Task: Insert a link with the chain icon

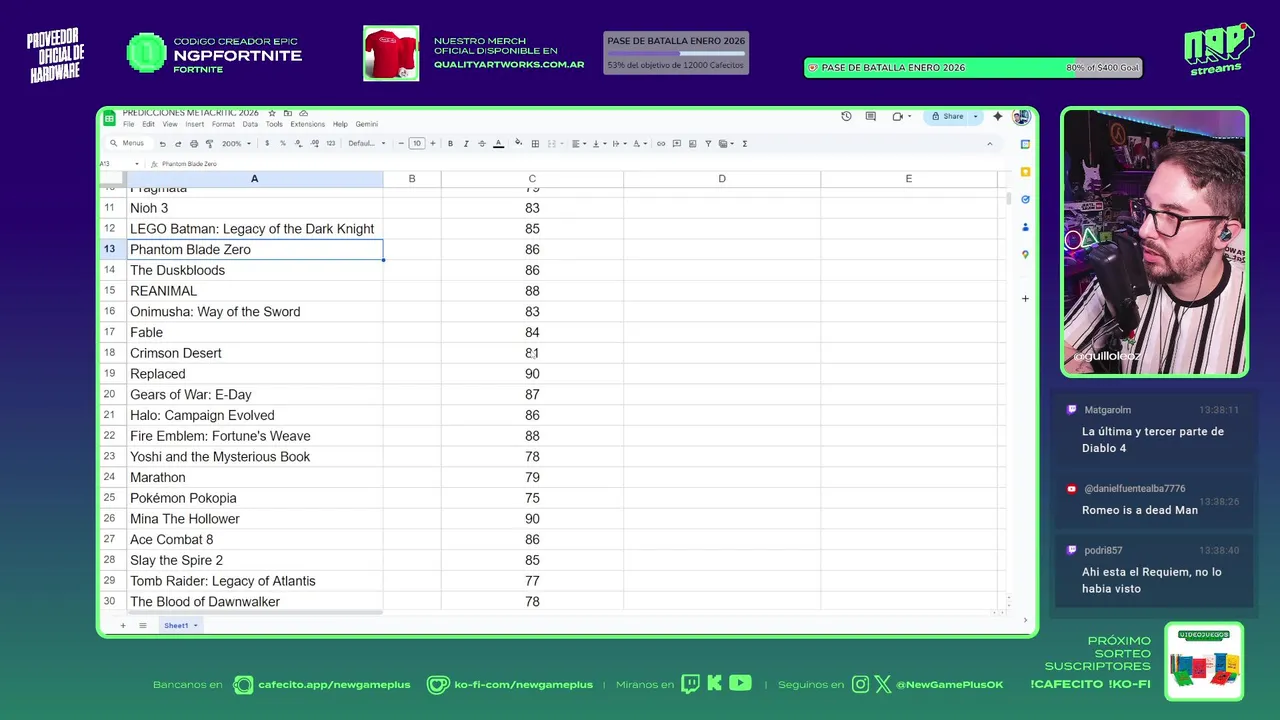Action: pyautogui.click(x=661, y=143)
